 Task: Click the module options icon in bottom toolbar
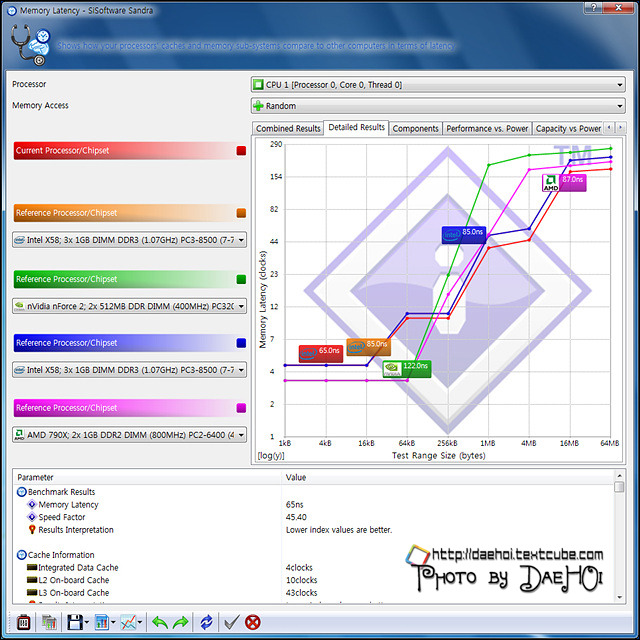[23, 622]
